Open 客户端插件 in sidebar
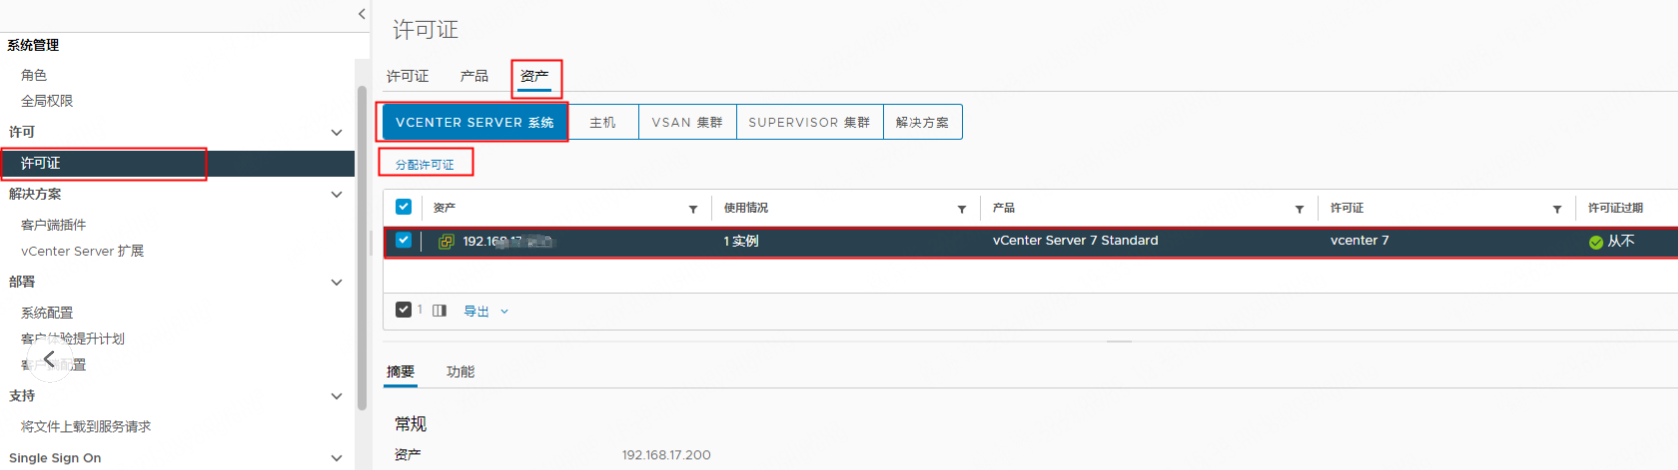 click(x=54, y=225)
